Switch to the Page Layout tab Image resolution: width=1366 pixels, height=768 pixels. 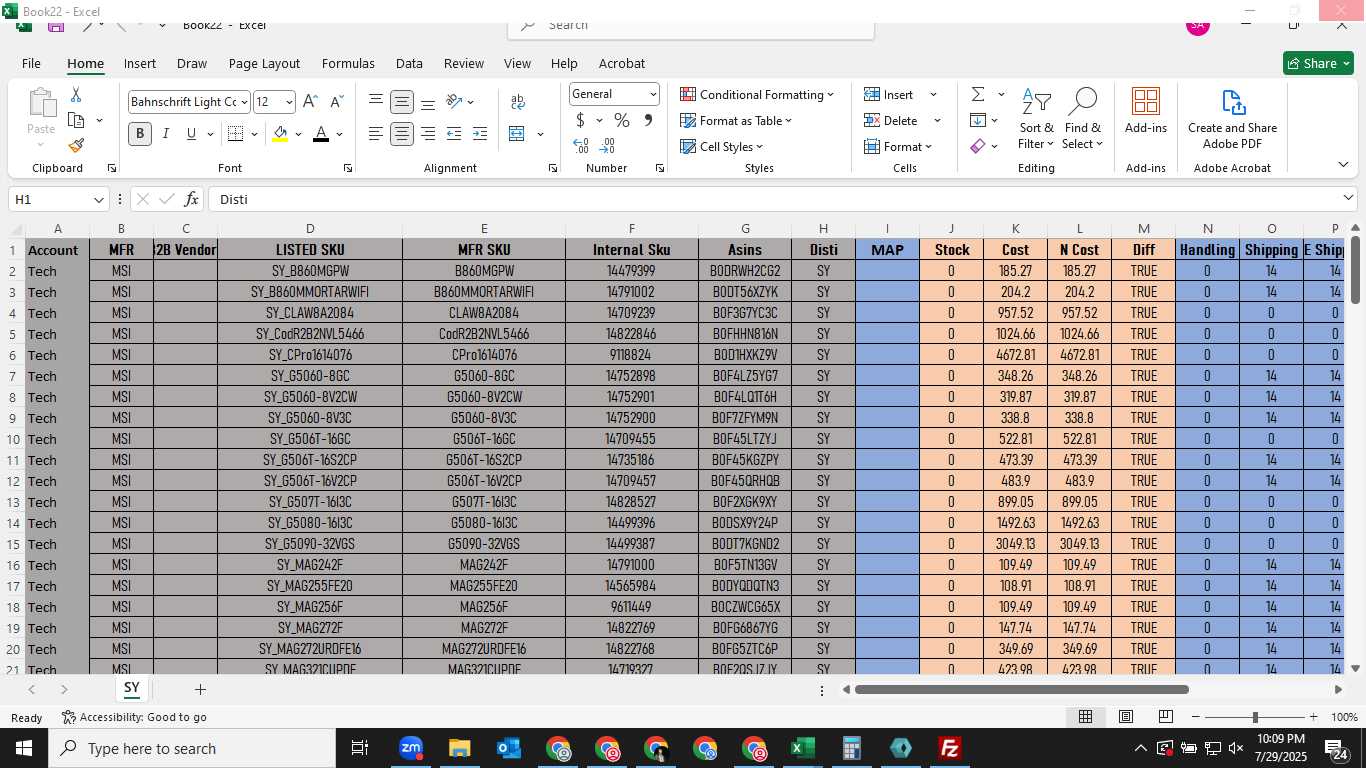[264, 63]
